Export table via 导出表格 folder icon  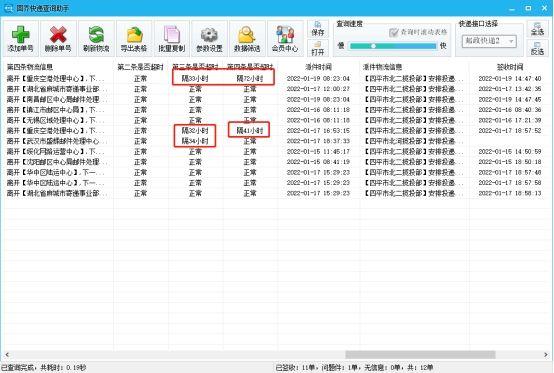coord(134,39)
